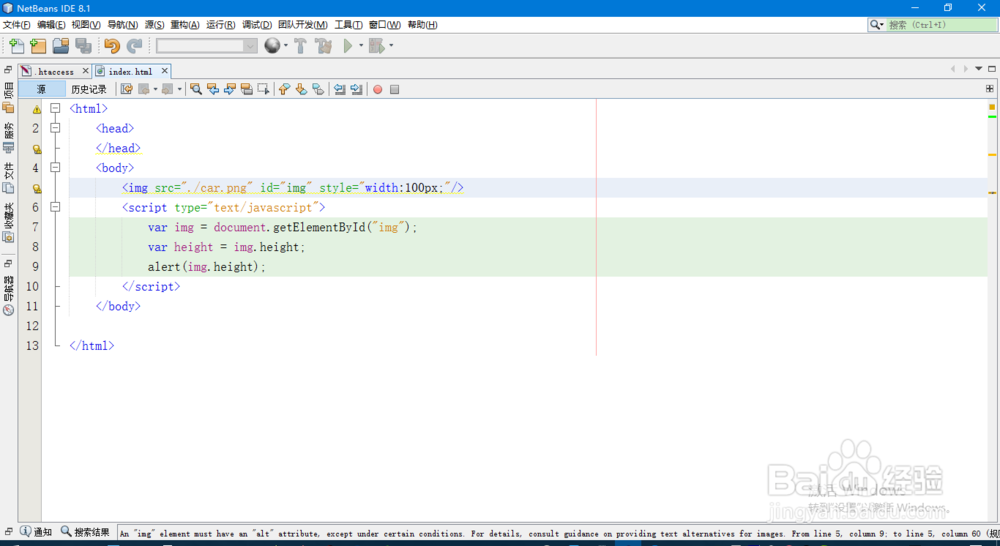Screen dimensions: 1000x546
Task: Jump to Previous Bookmark icon
Action: tap(284, 89)
